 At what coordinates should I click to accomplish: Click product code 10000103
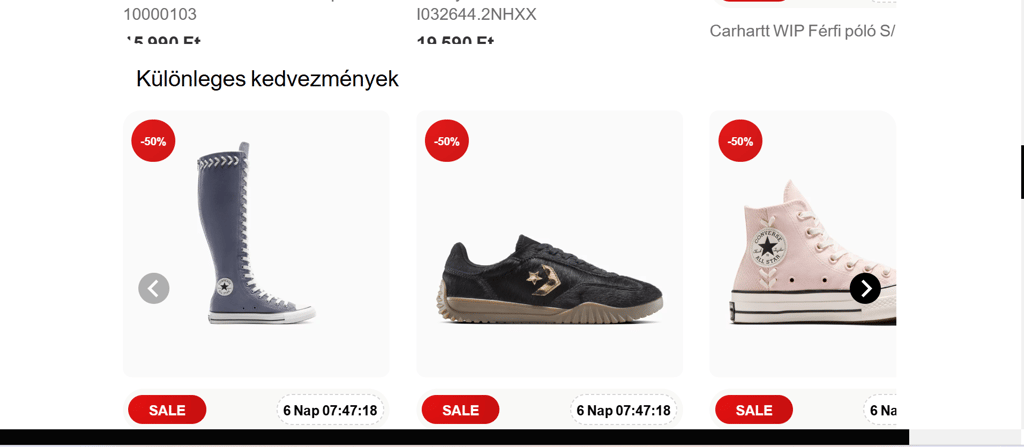click(160, 14)
